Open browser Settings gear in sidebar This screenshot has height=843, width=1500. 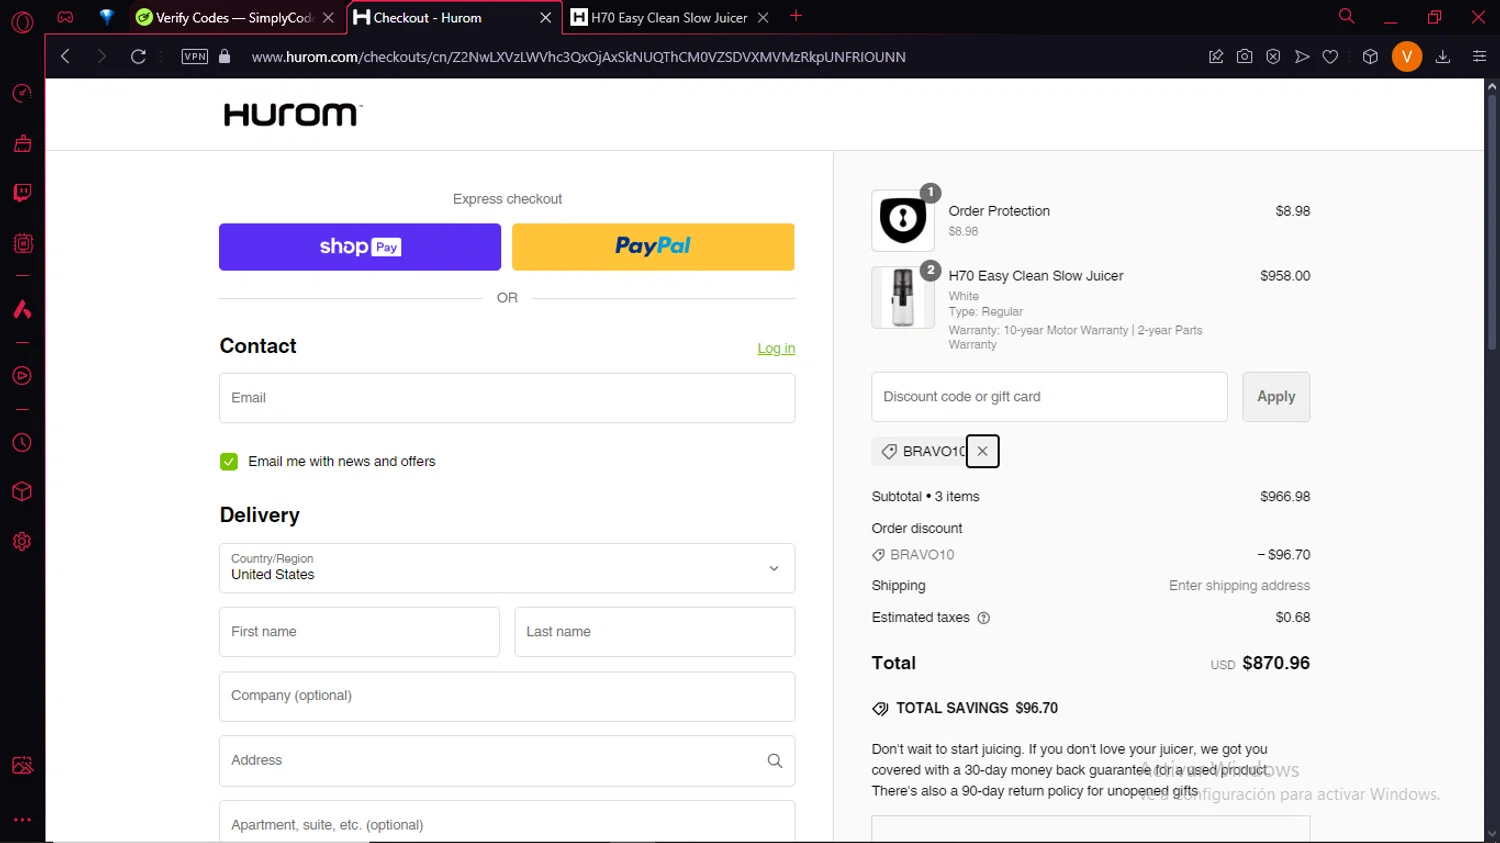coord(22,541)
